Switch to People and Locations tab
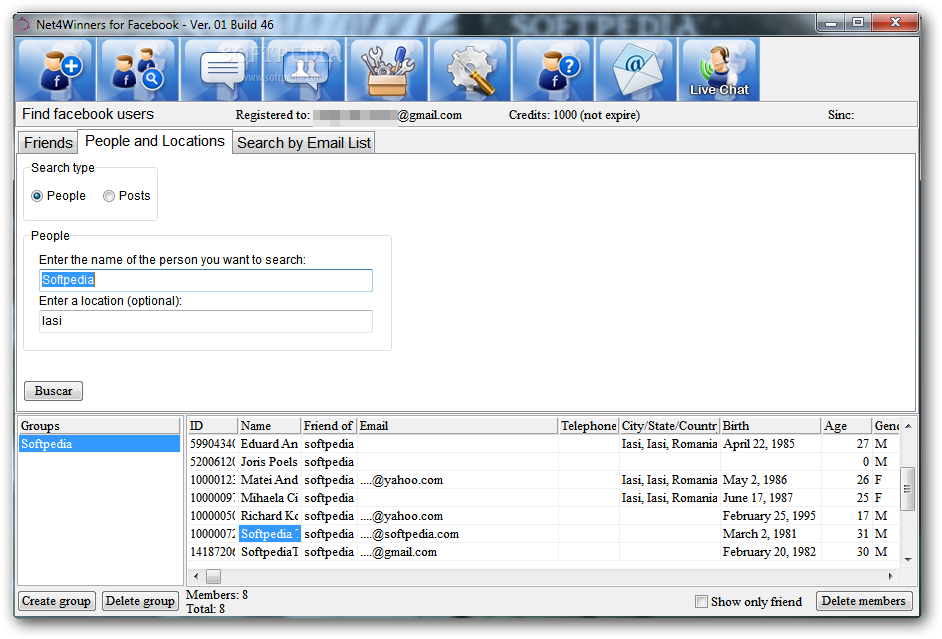The height and width of the screenshot is (639, 942). 155,141
